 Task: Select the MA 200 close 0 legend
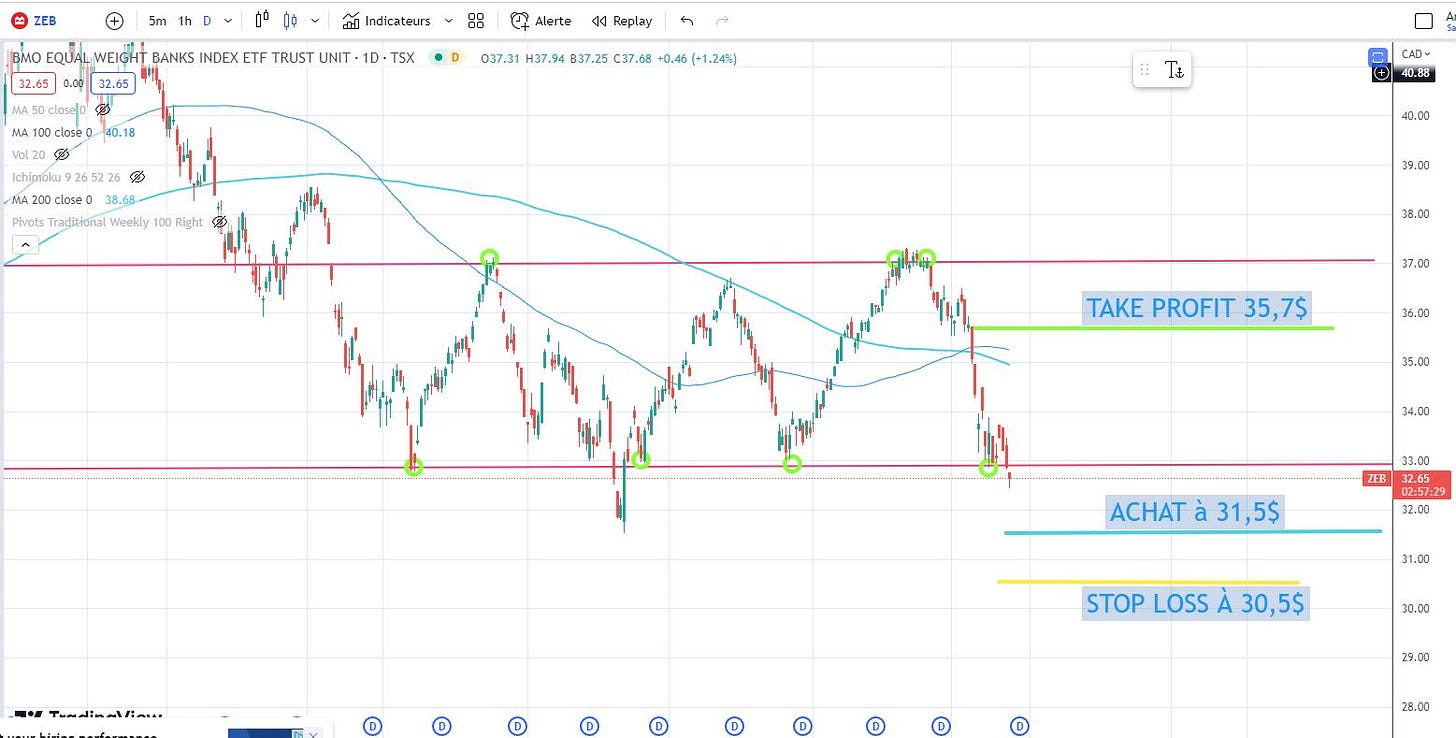[x=52, y=199]
